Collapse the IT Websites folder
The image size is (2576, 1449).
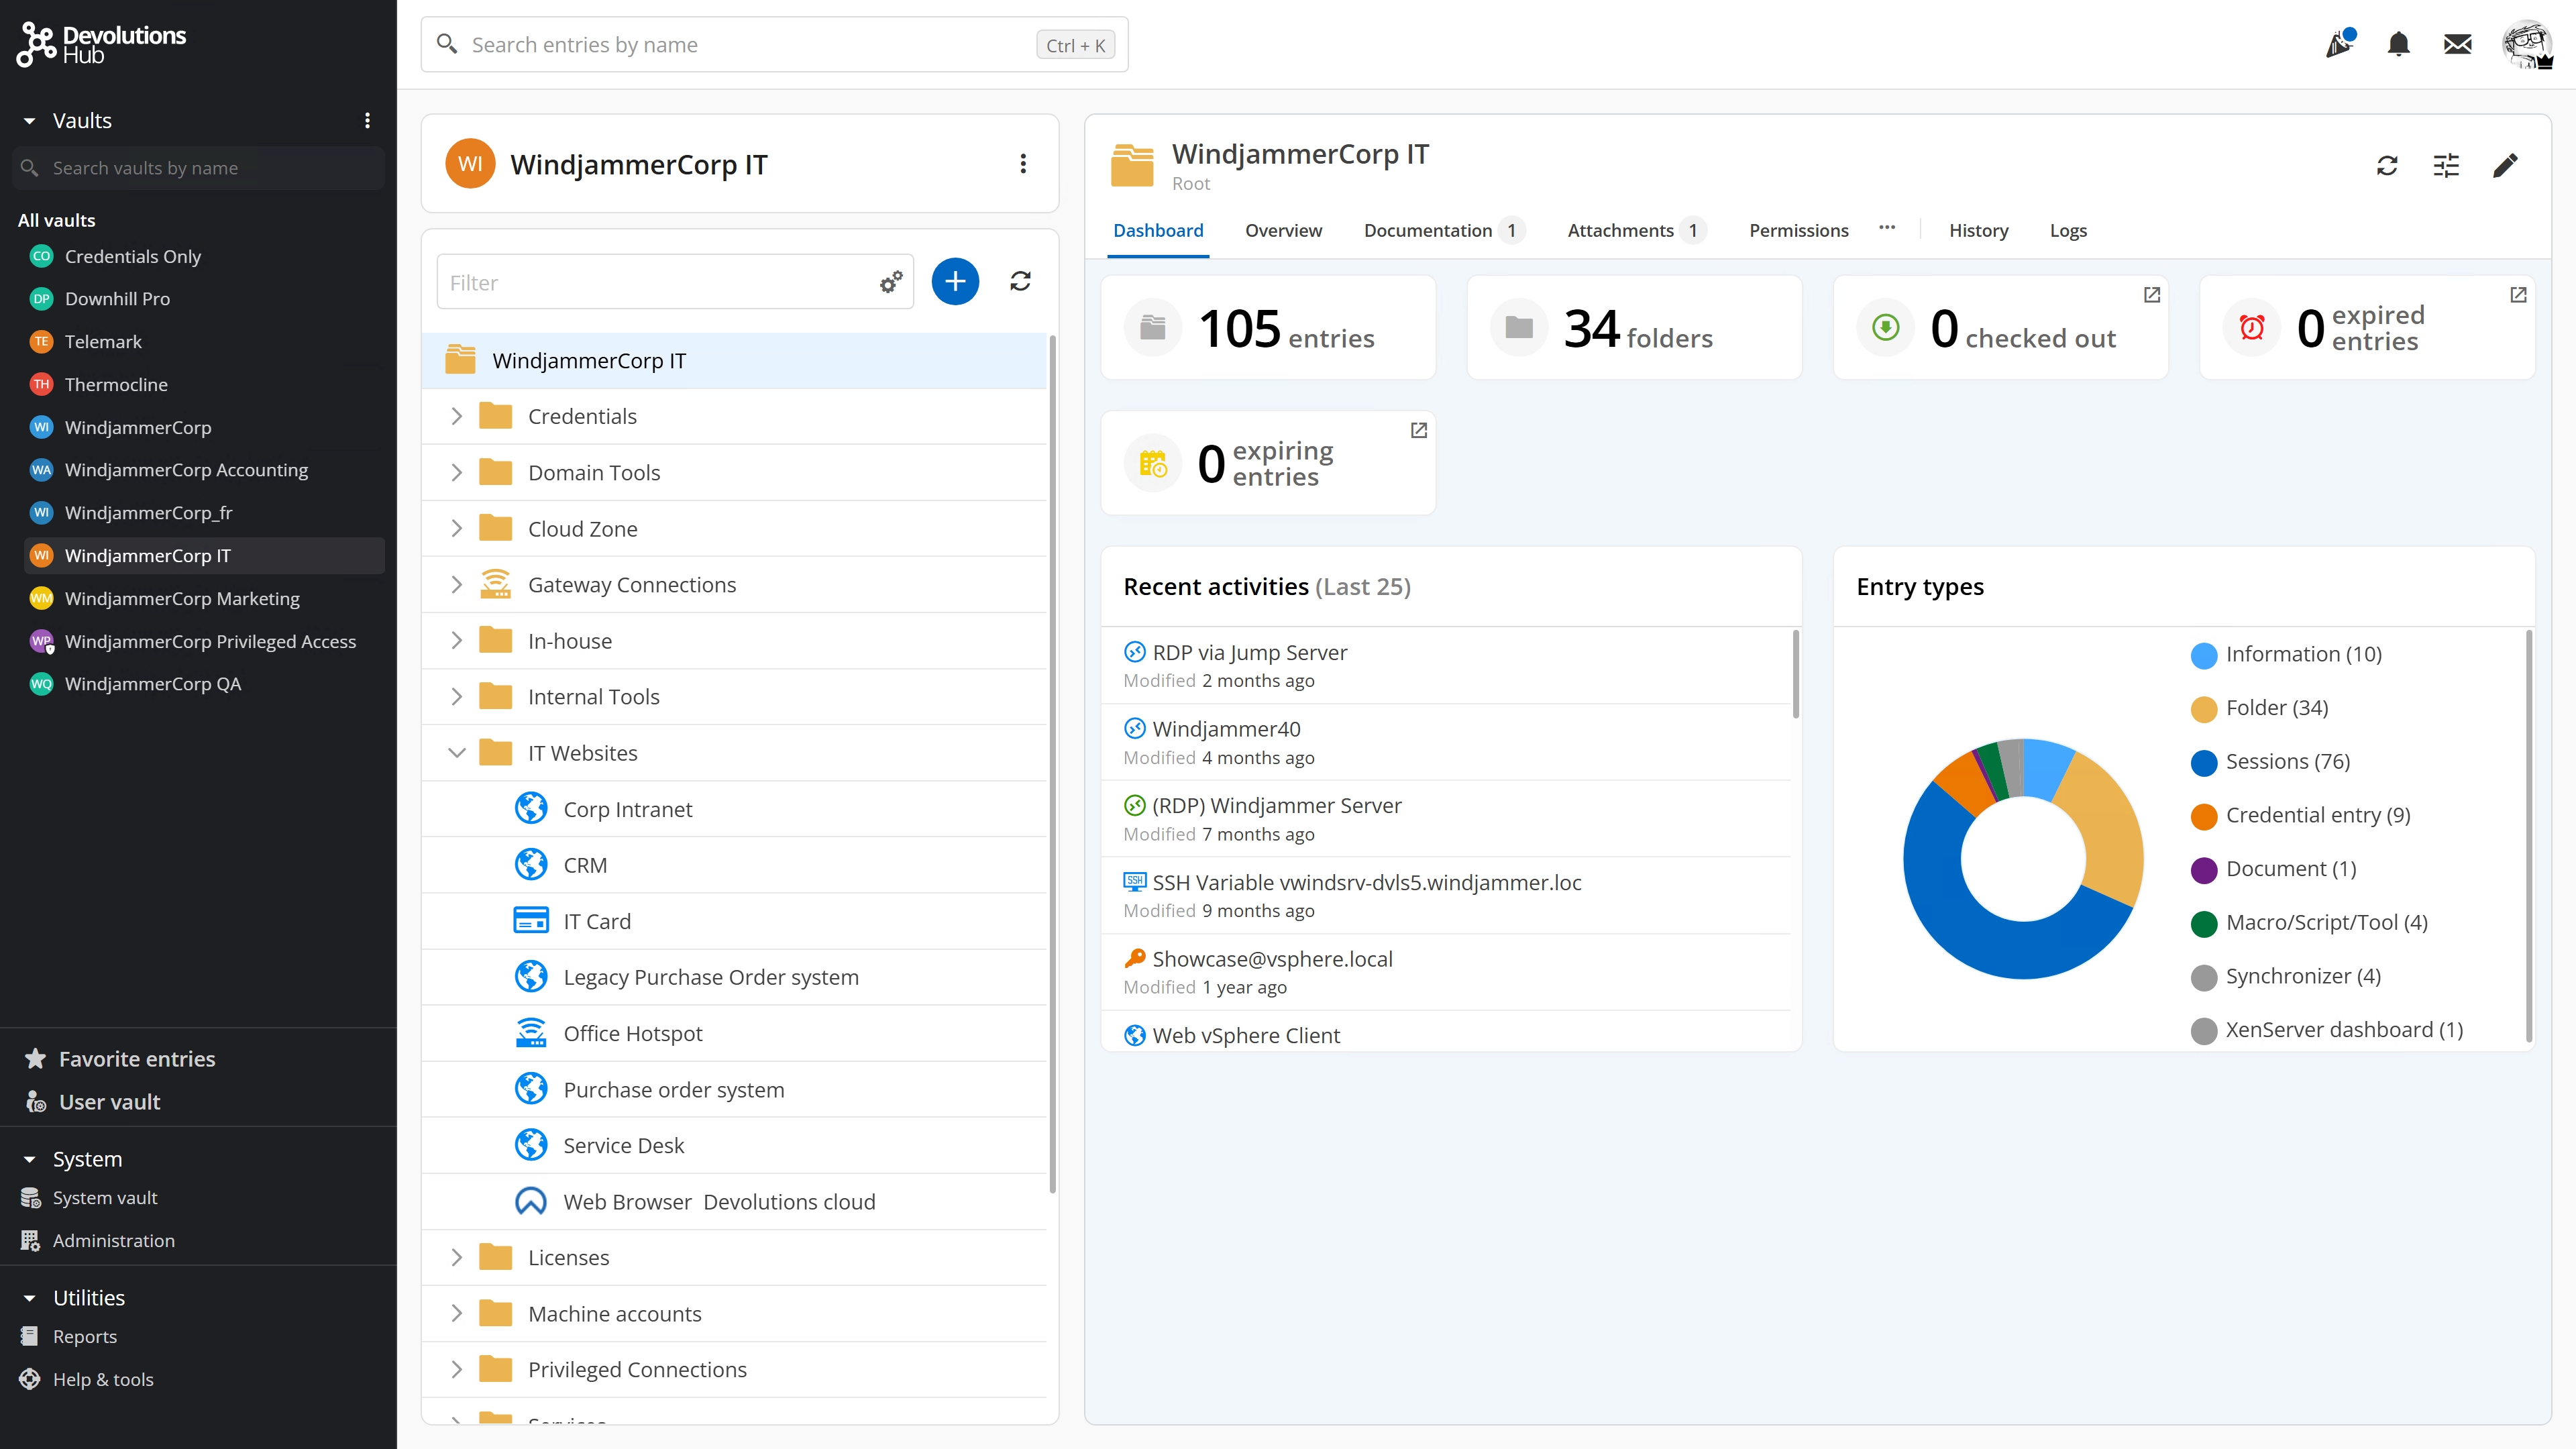tap(457, 753)
